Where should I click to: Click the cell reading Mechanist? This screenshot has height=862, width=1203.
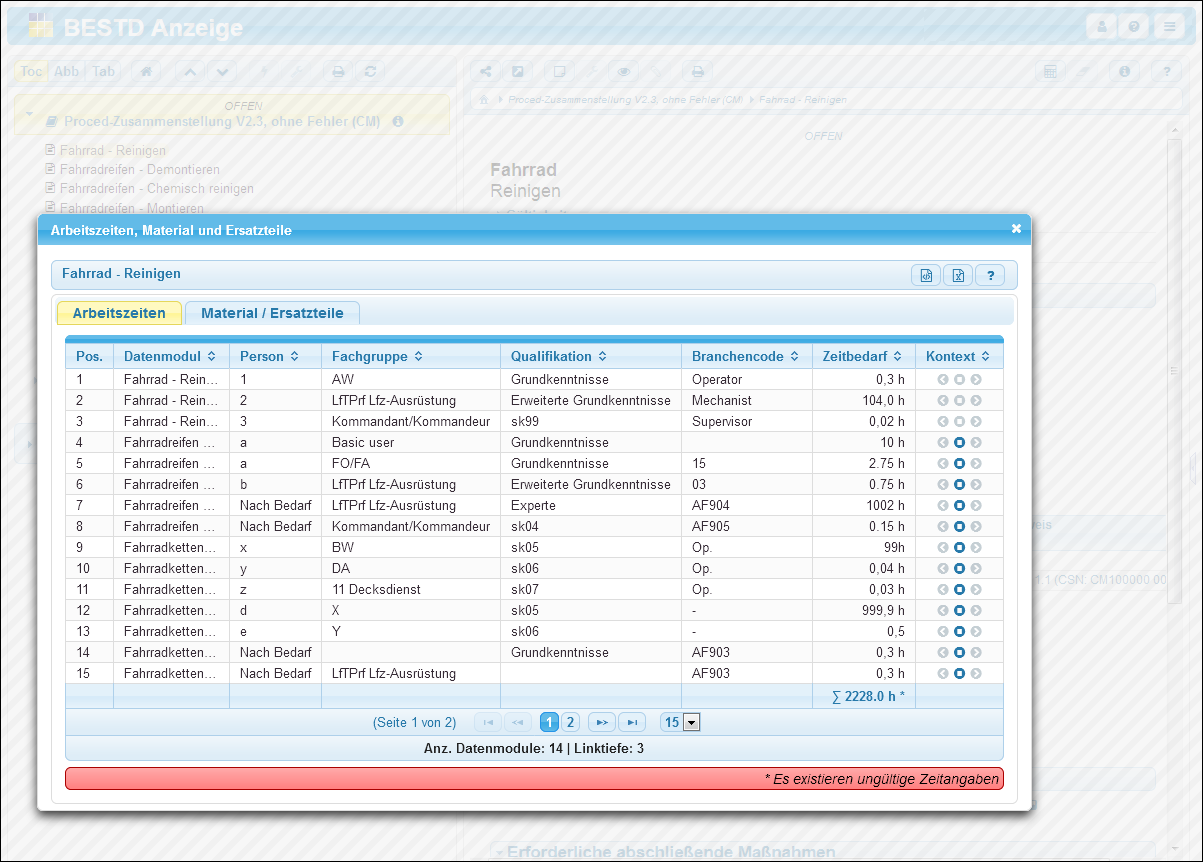tap(746, 400)
